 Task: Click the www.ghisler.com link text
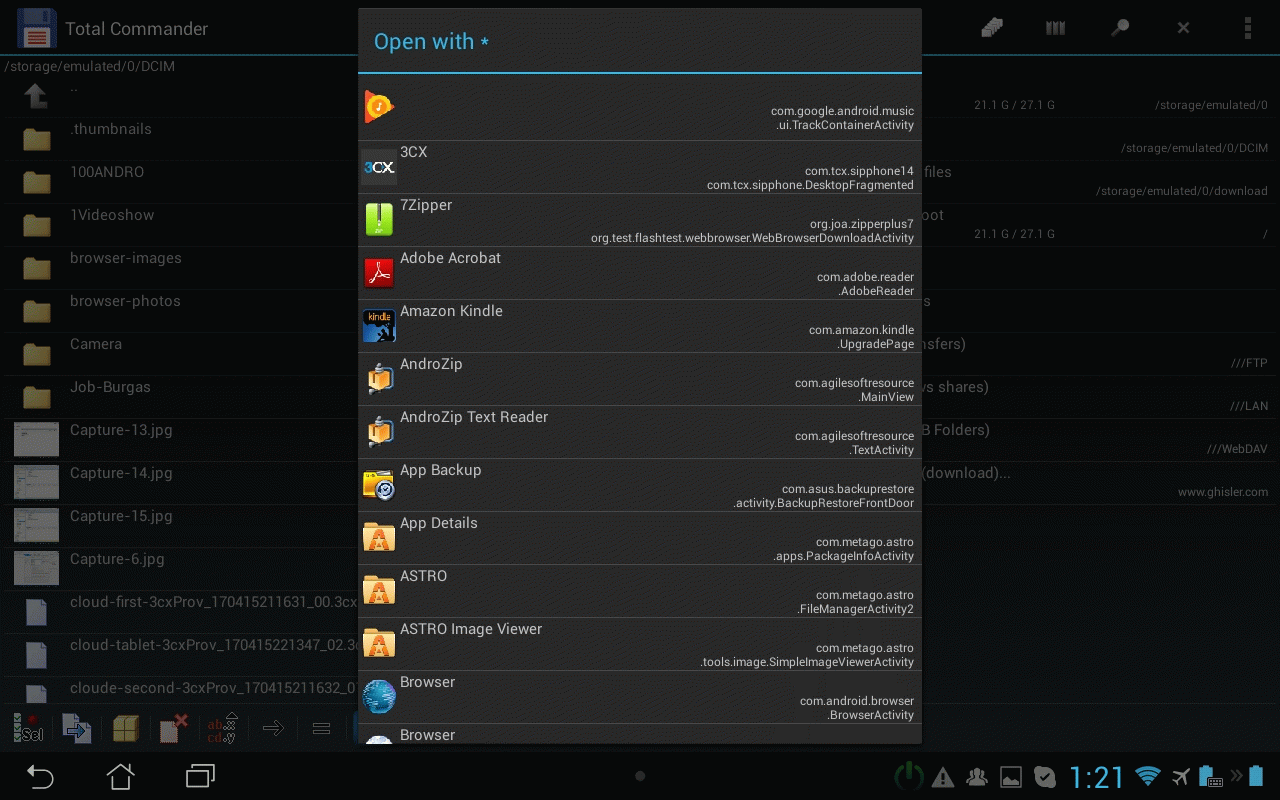[x=1223, y=492]
